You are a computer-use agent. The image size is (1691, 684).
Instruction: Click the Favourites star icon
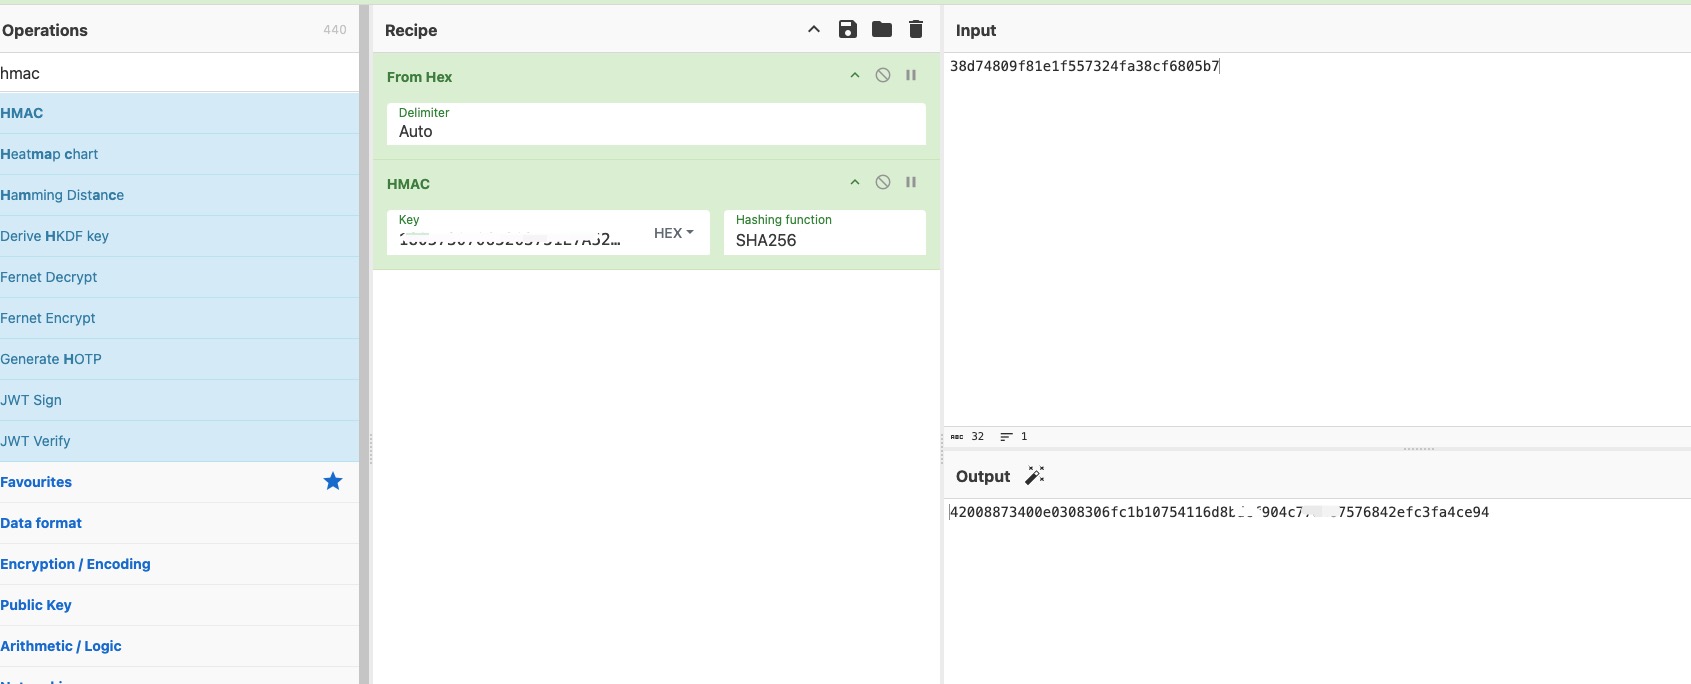tap(333, 482)
